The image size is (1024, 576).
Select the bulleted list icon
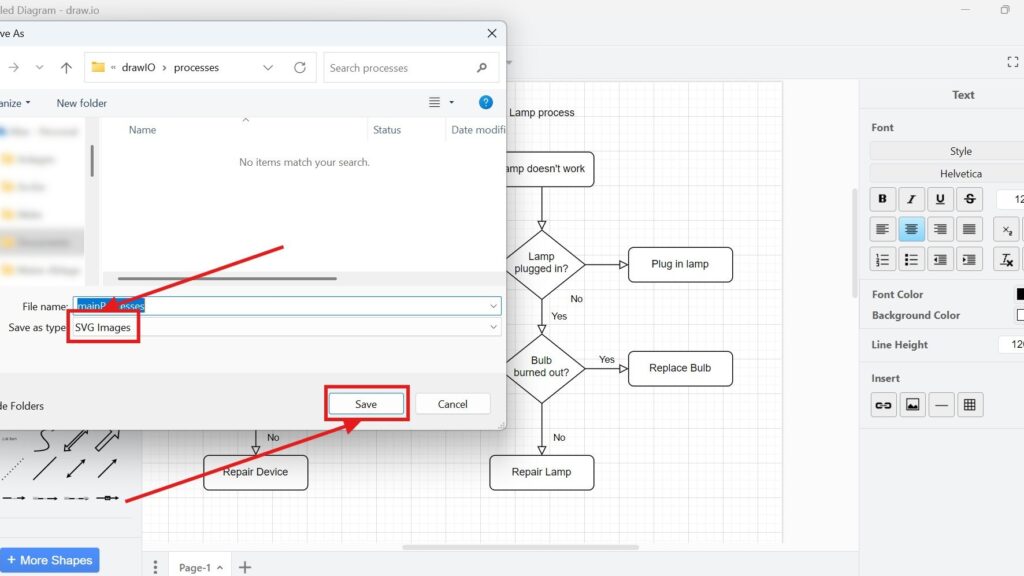(911, 259)
